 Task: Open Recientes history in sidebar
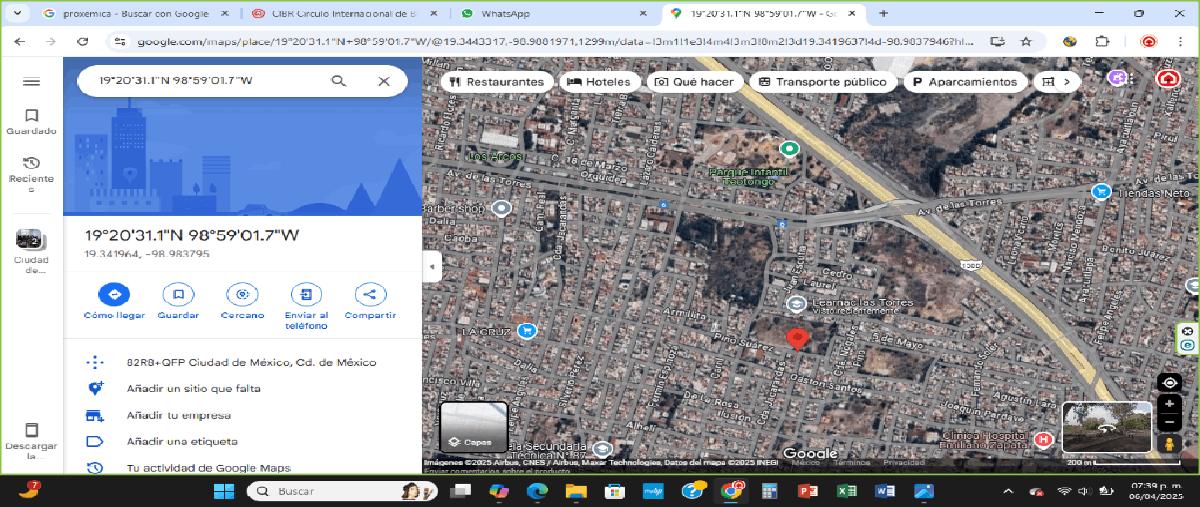point(31,175)
